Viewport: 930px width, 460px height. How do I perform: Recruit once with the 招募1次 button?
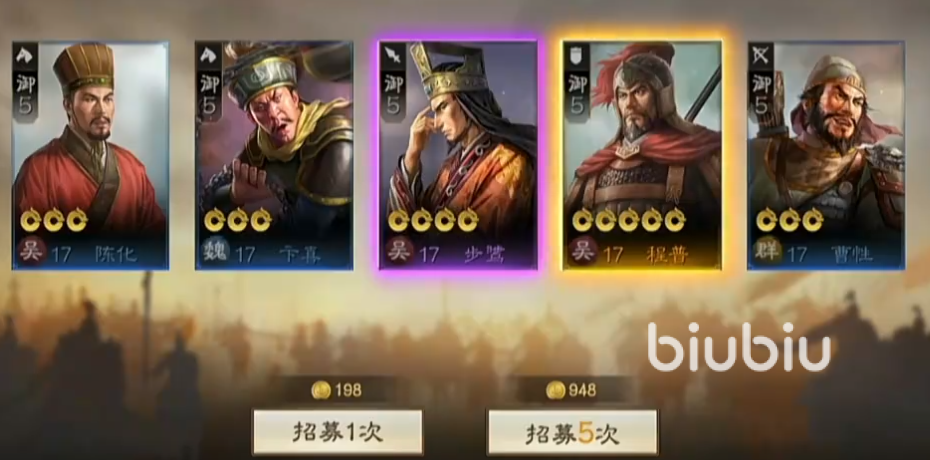(337, 432)
